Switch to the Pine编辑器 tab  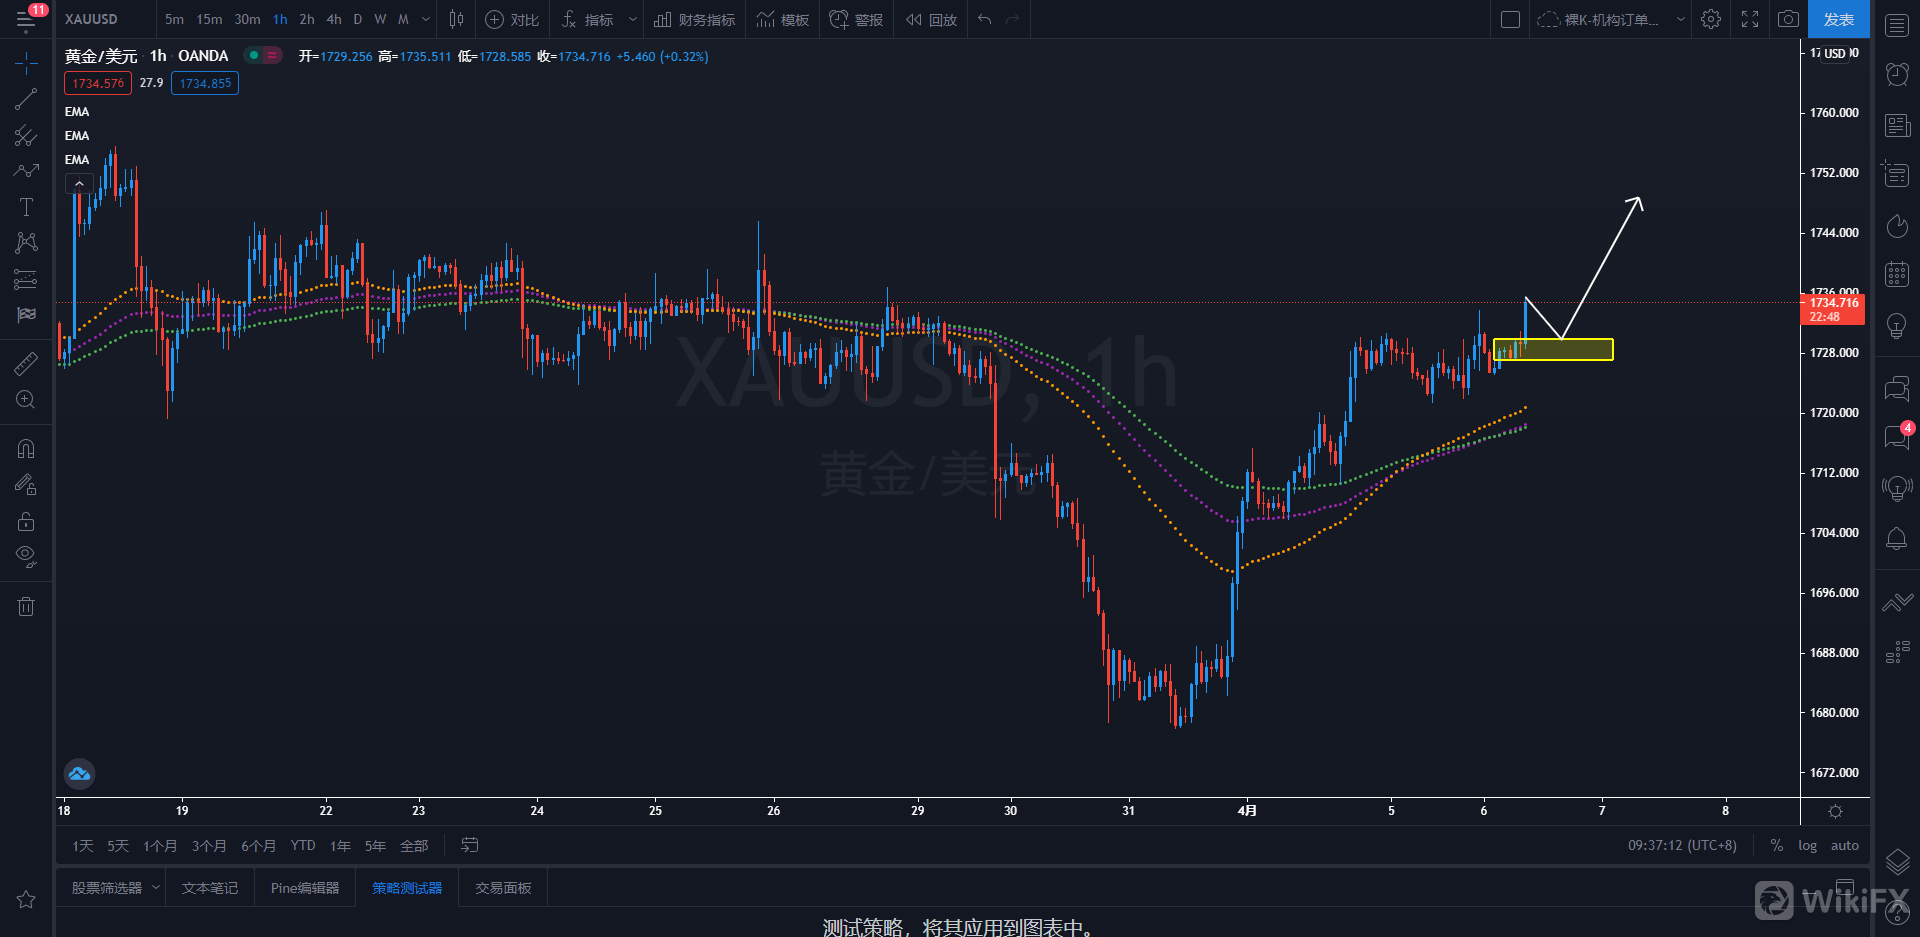click(305, 888)
